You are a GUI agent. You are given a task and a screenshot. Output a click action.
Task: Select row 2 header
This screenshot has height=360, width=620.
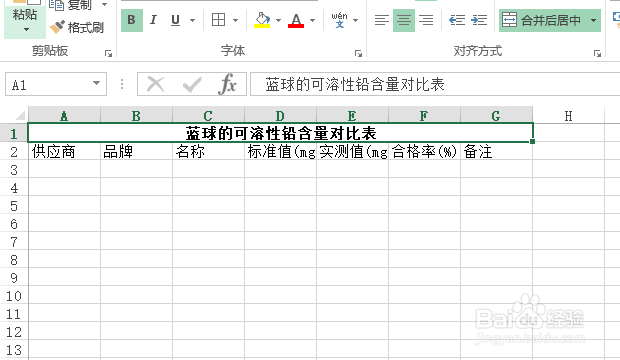pyautogui.click(x=14, y=152)
